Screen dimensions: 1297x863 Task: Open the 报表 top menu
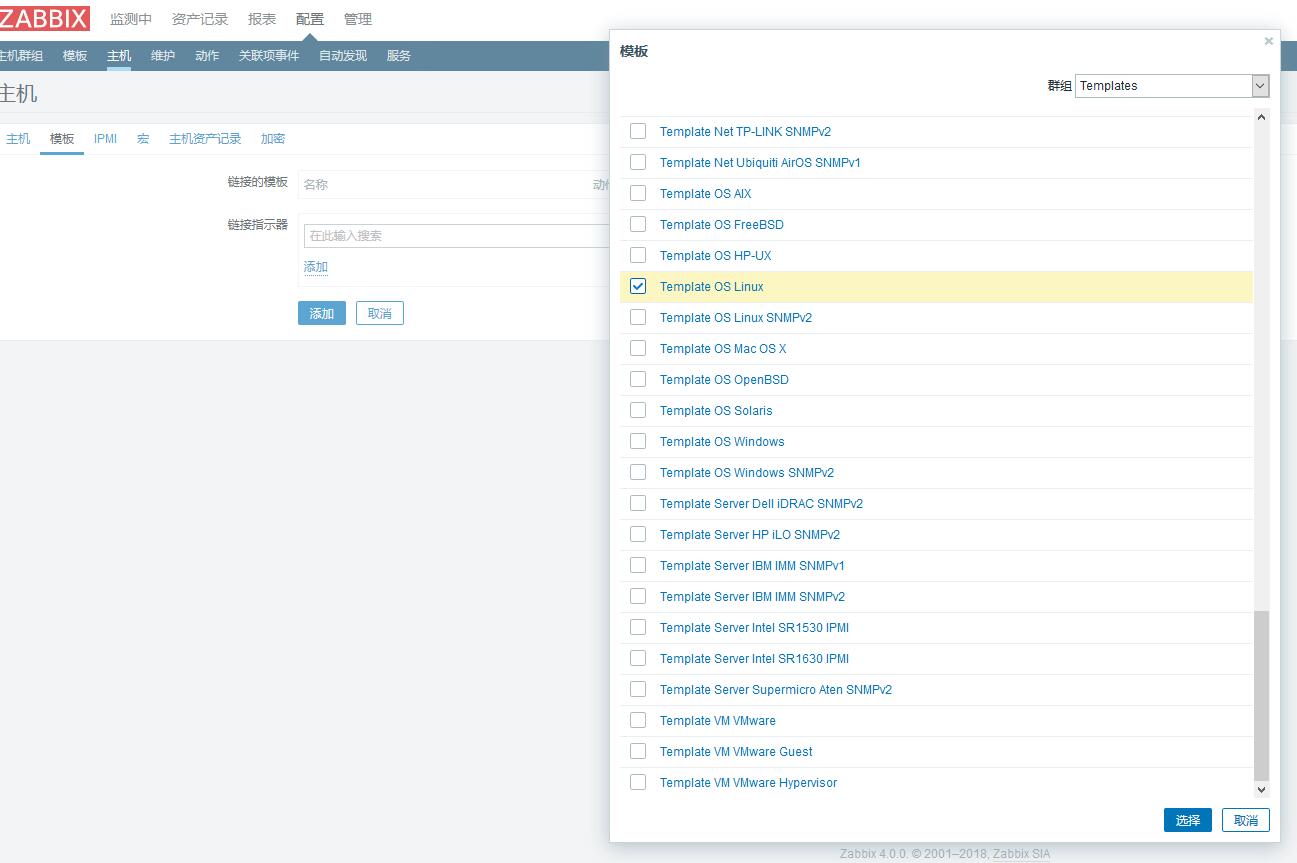point(262,19)
